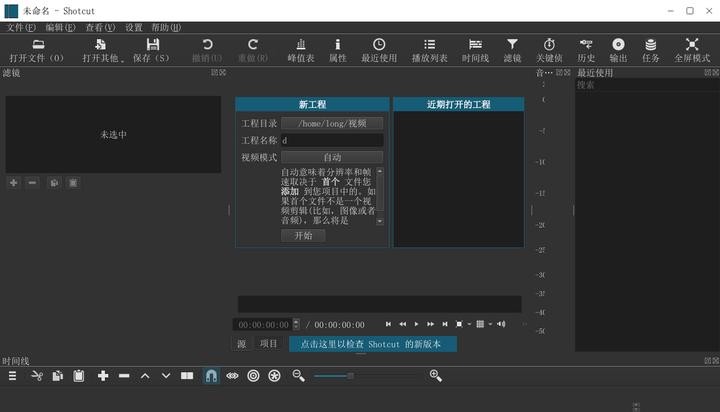
Task: Click the 关键帧 (Keyframes) stopwatch icon
Action: [x=549, y=49]
